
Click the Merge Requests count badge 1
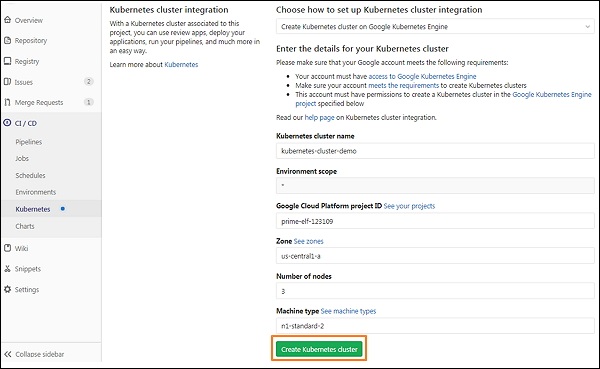pos(88,102)
